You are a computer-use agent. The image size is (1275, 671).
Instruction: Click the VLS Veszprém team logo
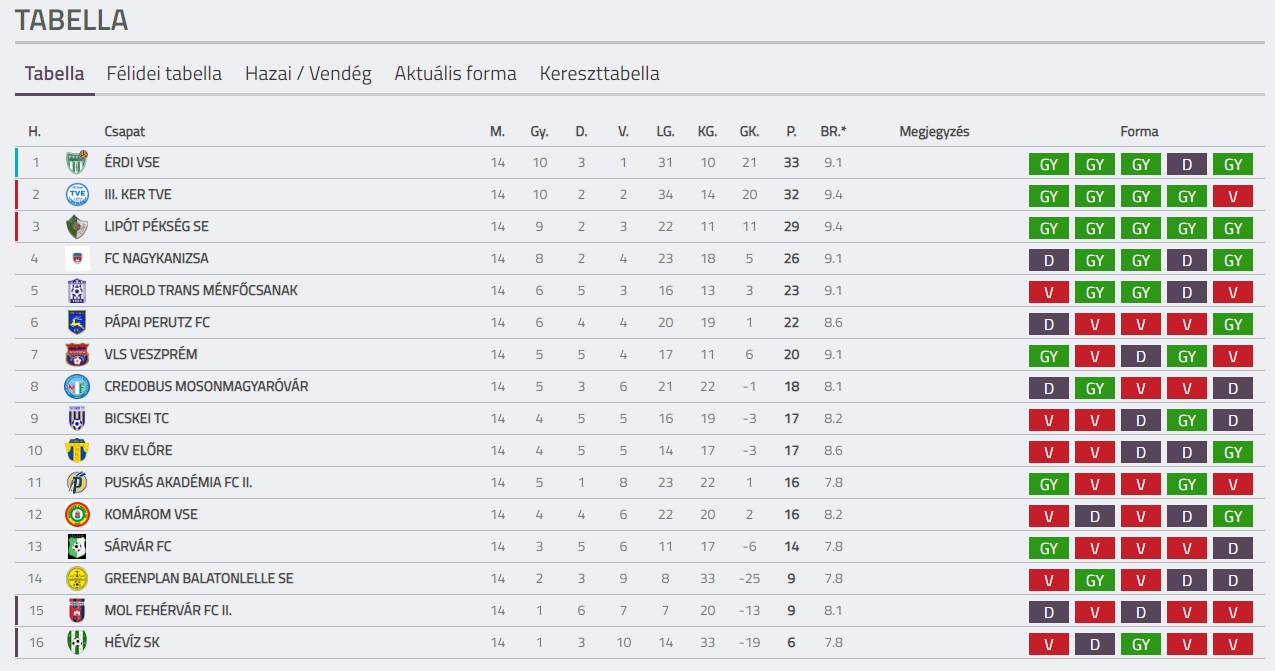(x=77, y=355)
